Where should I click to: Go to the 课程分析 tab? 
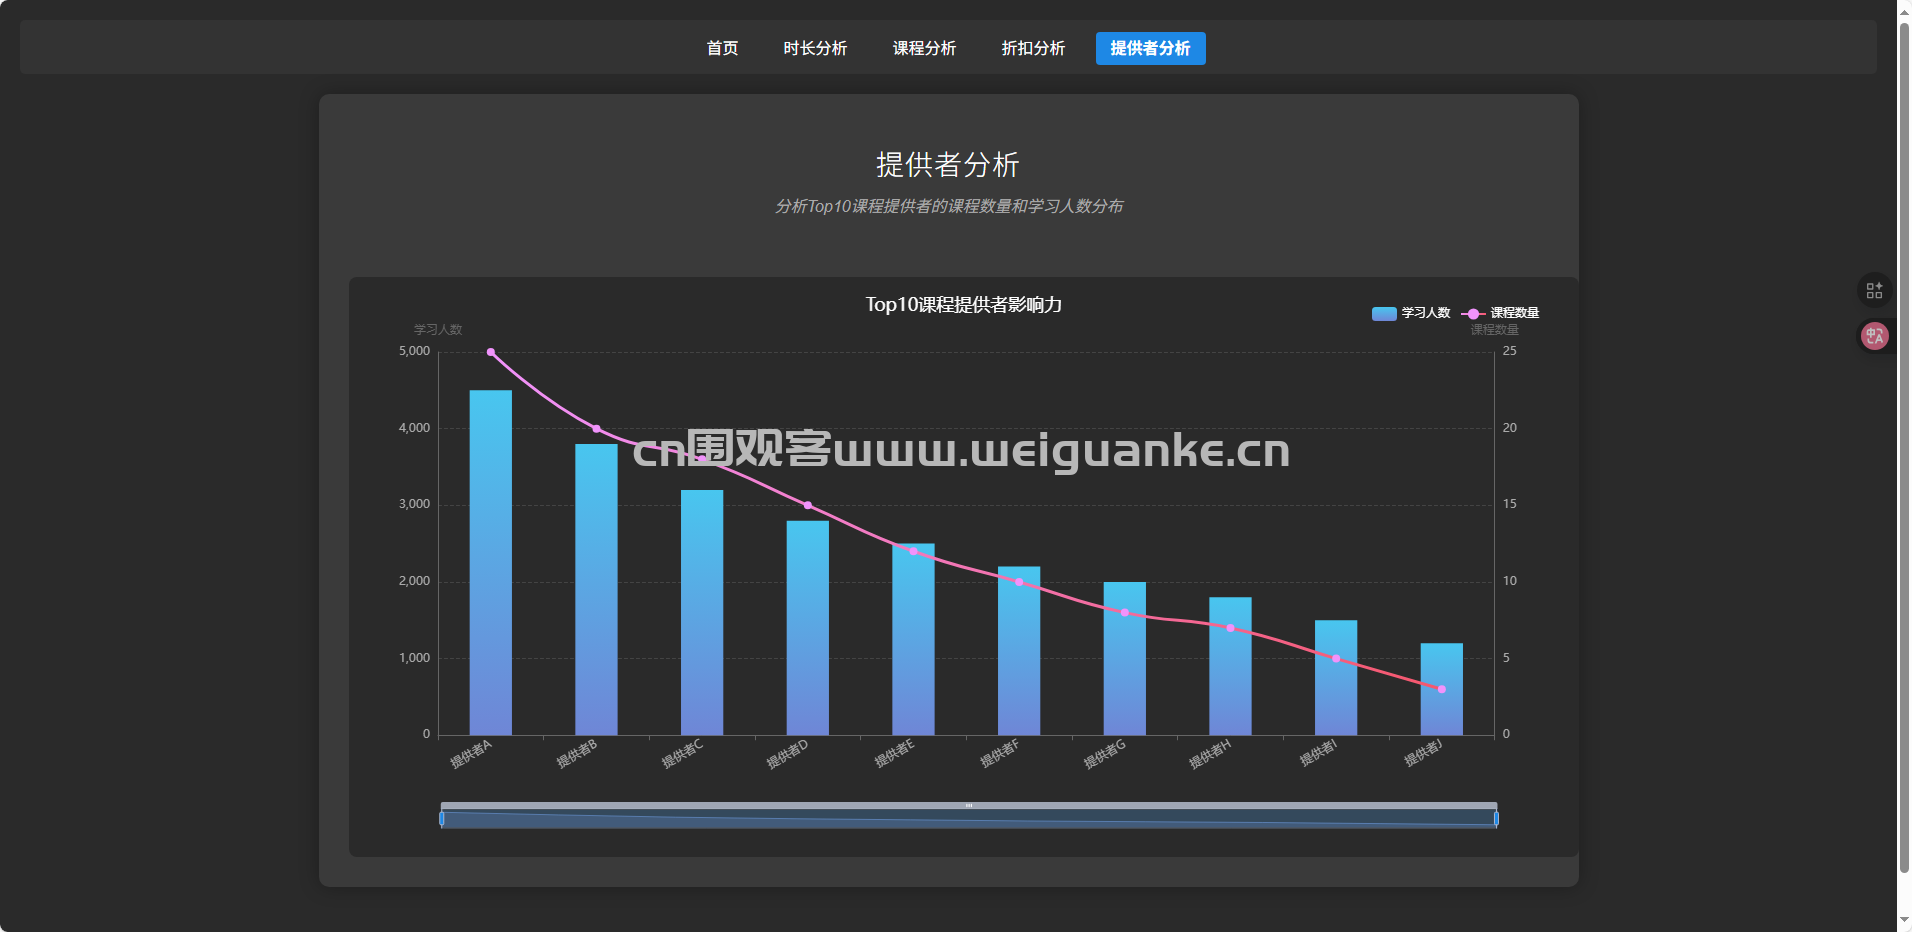(x=924, y=48)
